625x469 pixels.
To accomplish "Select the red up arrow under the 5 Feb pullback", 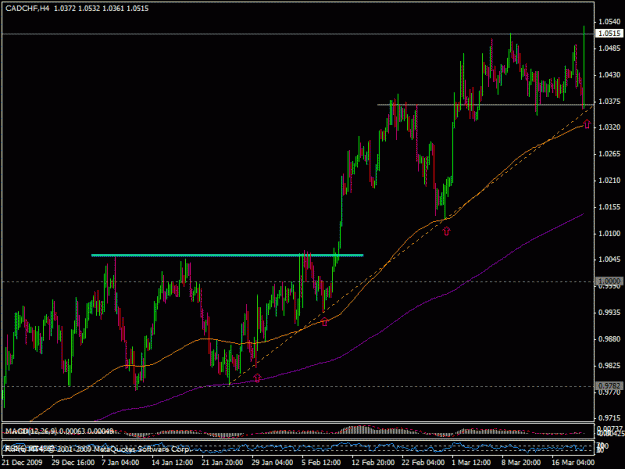I will (x=324, y=322).
